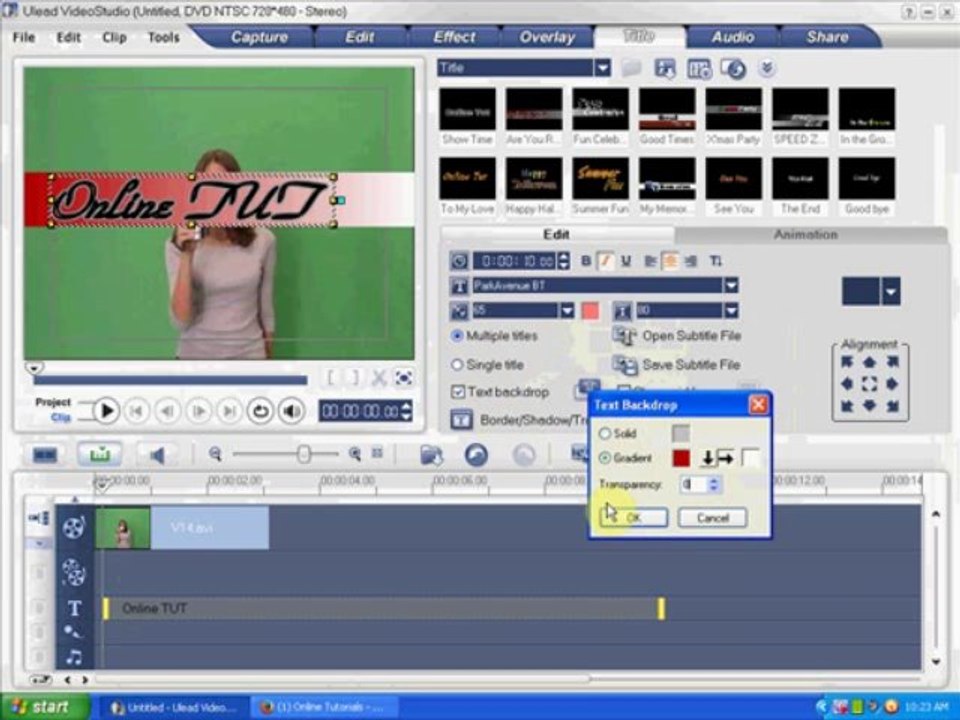Switch to audio view

tap(157, 455)
